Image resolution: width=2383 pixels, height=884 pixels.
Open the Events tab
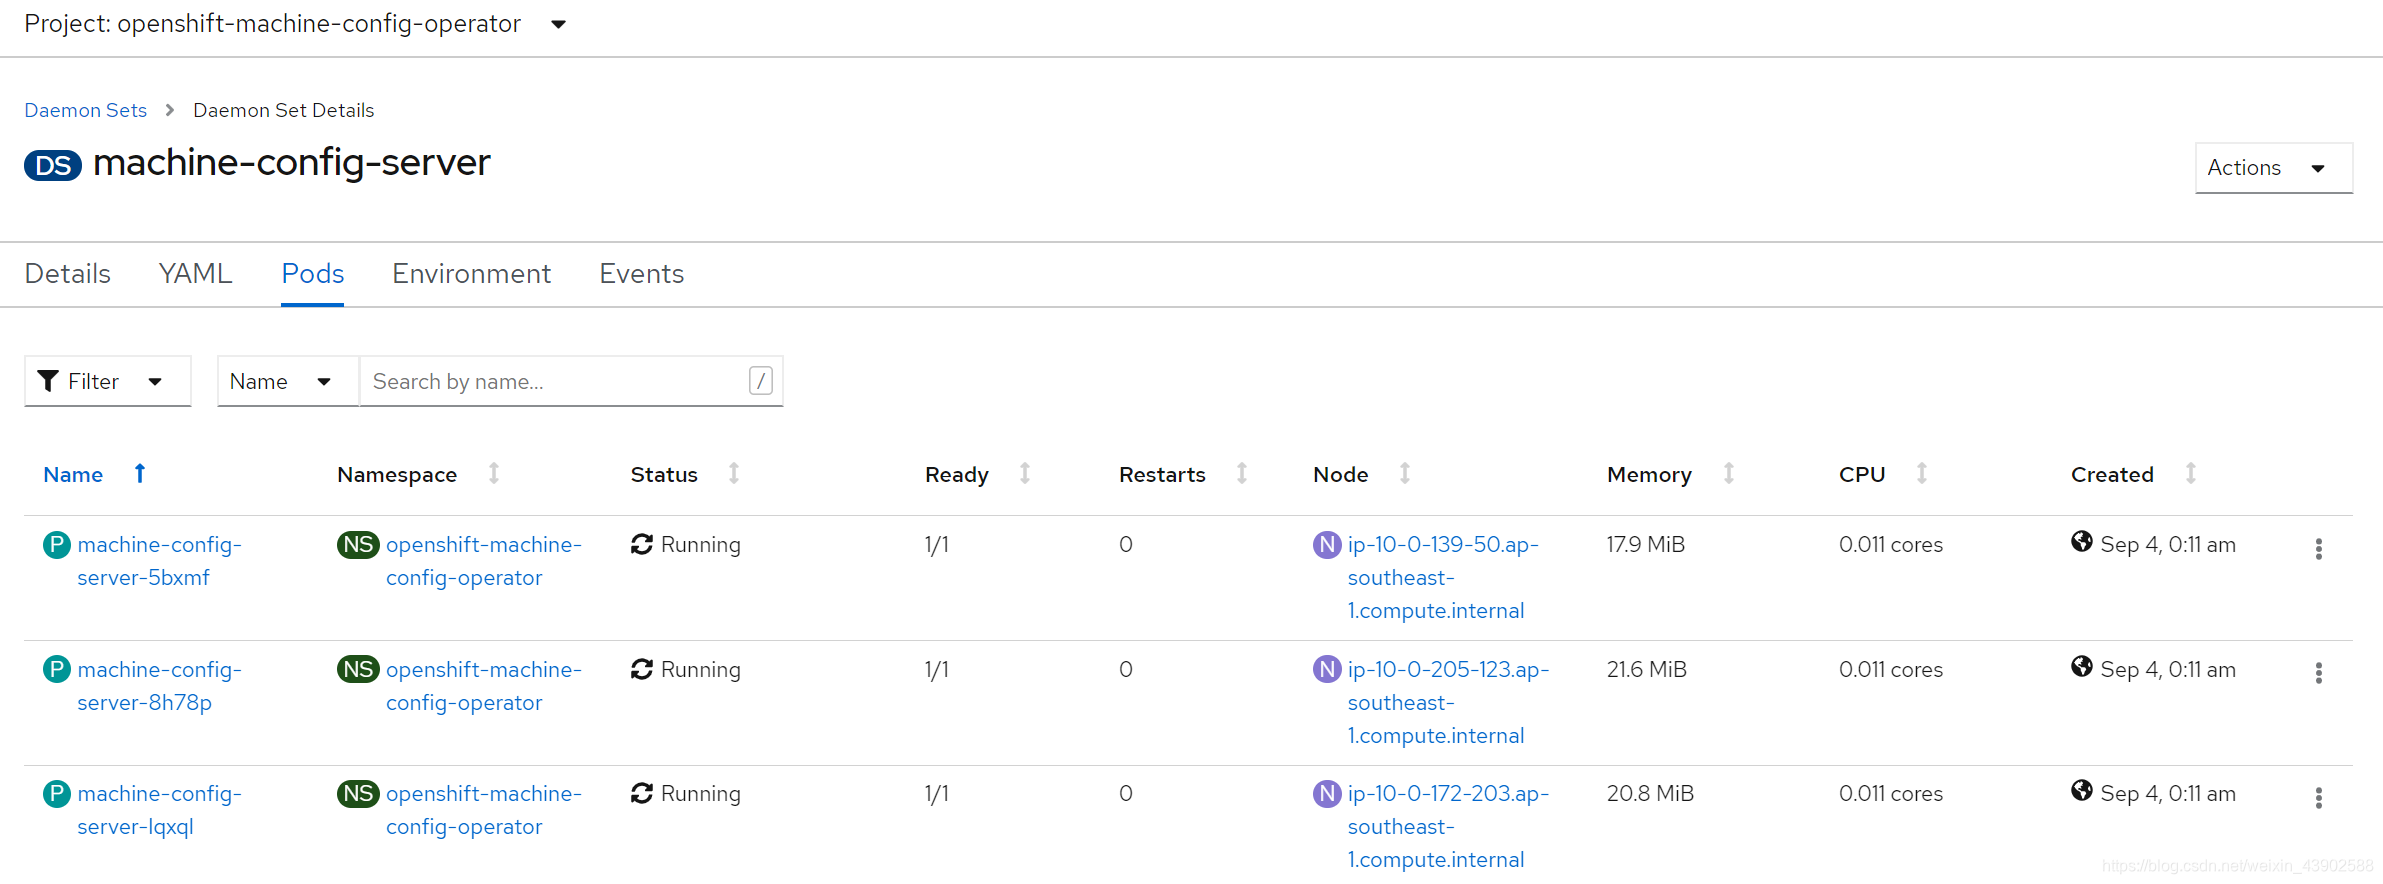641,274
